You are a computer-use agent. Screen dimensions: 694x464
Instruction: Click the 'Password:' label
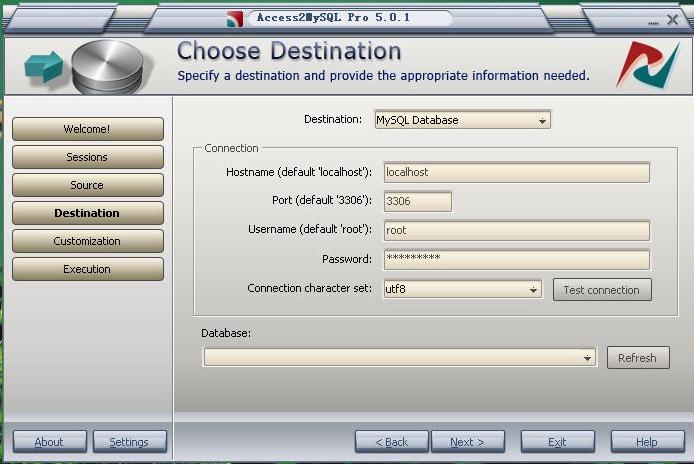(x=347, y=259)
